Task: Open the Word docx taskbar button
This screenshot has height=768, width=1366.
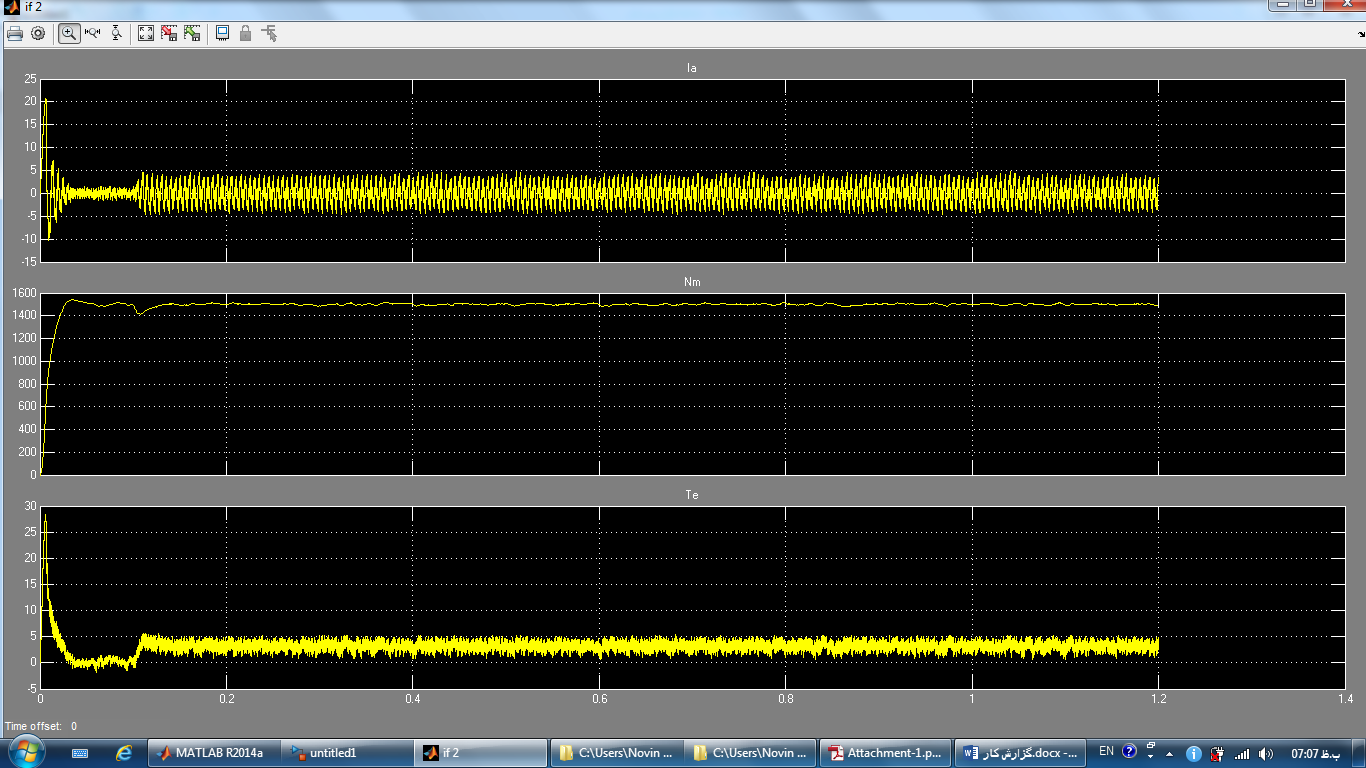Action: 1021,753
